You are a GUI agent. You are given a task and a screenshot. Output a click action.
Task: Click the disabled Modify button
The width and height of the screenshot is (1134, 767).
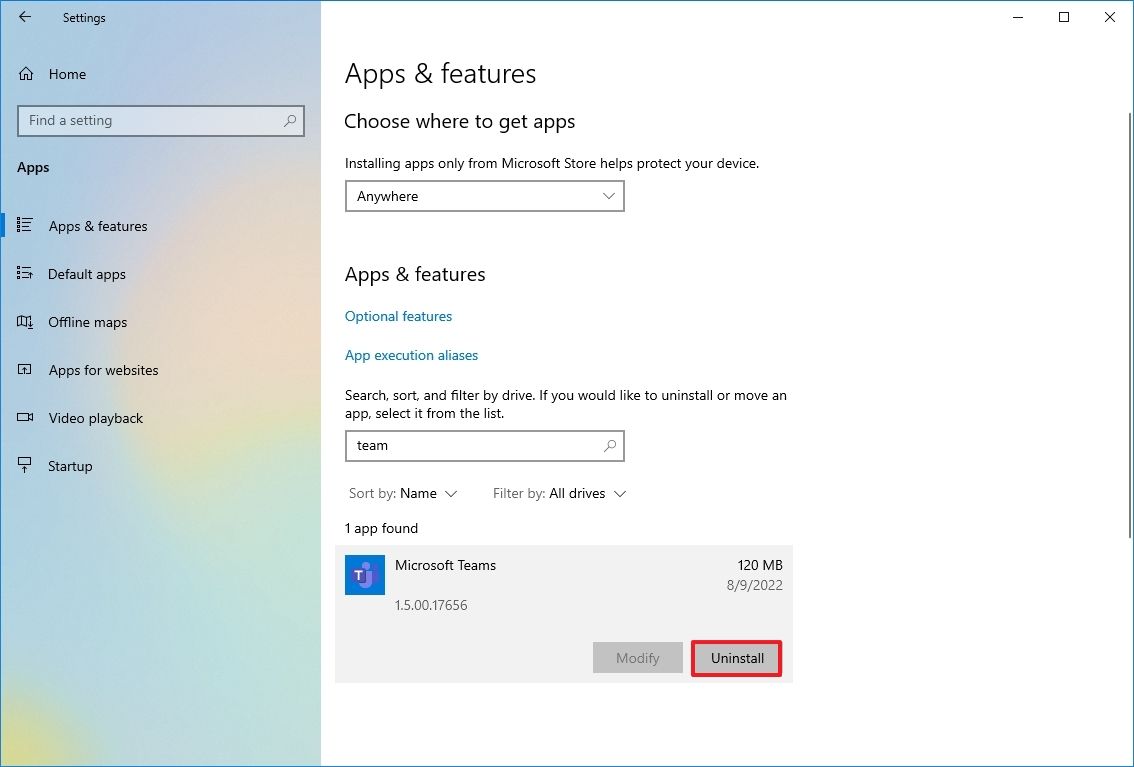click(637, 658)
